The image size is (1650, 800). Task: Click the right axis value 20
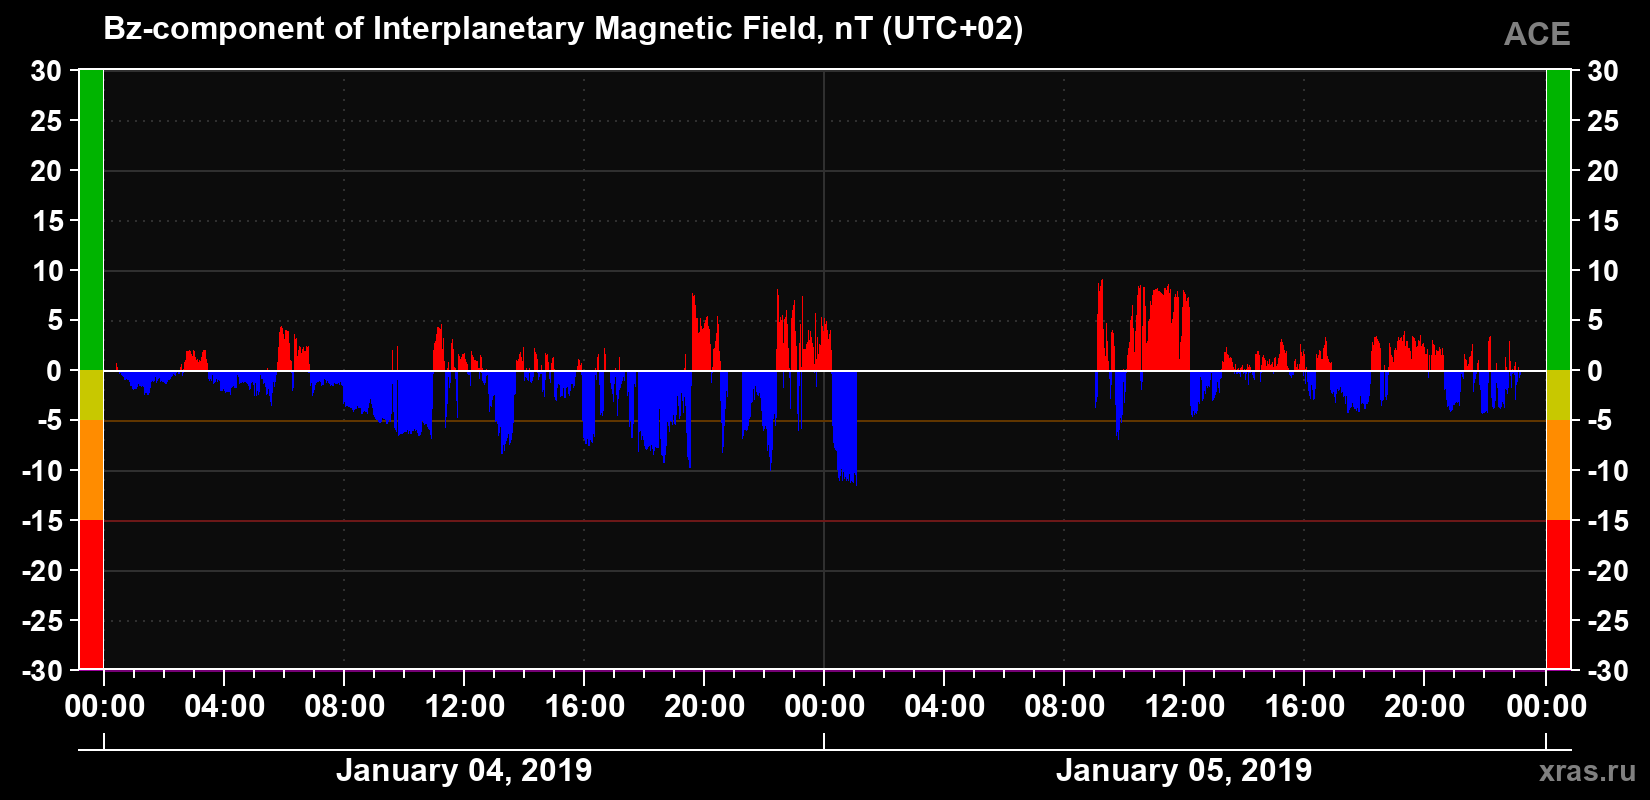(1603, 171)
